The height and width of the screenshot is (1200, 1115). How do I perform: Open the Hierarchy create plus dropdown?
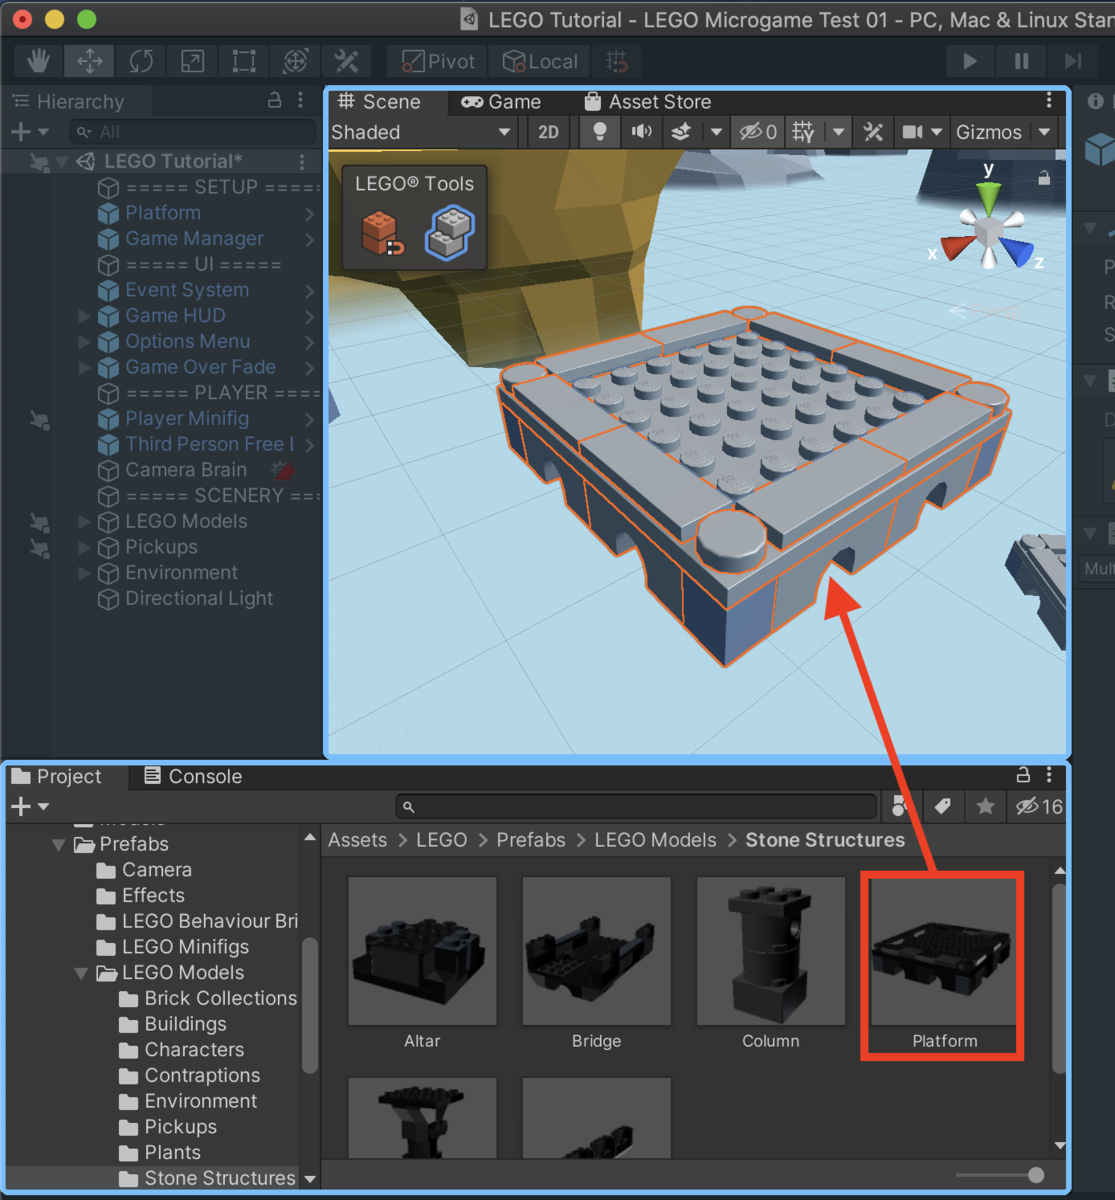point(29,132)
